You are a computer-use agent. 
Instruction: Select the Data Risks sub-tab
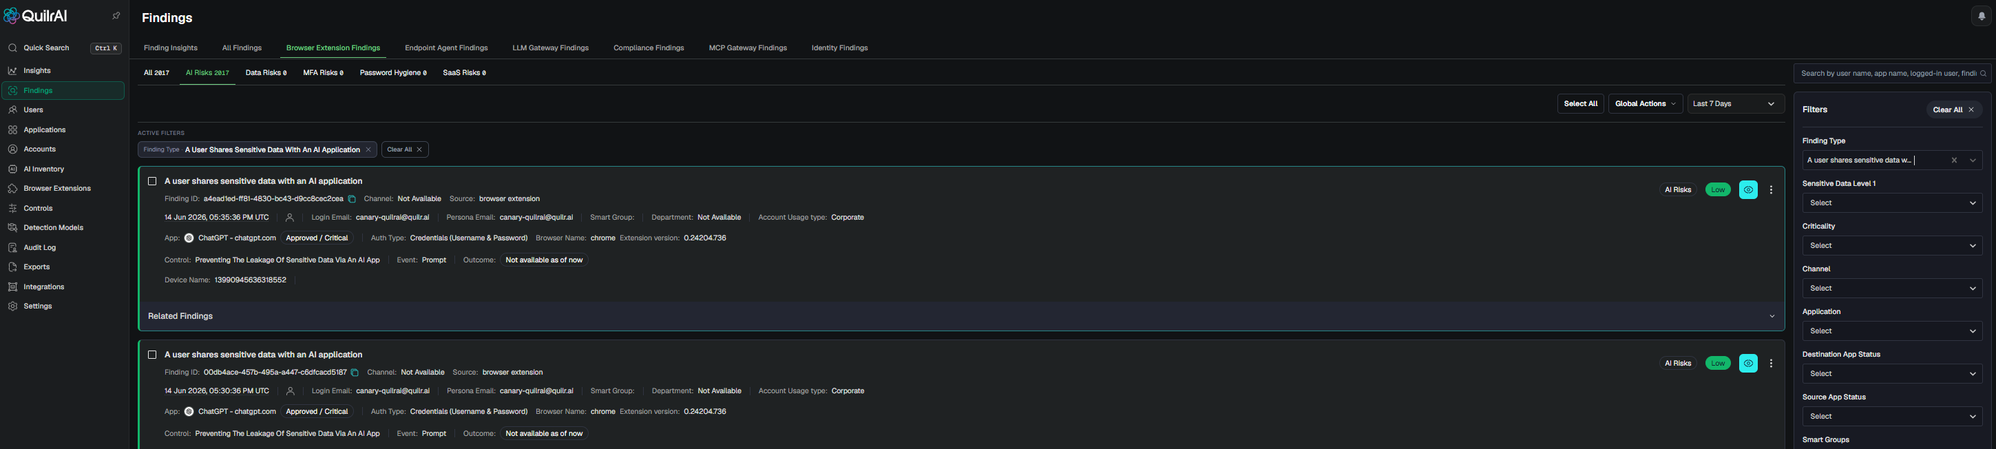click(x=266, y=73)
